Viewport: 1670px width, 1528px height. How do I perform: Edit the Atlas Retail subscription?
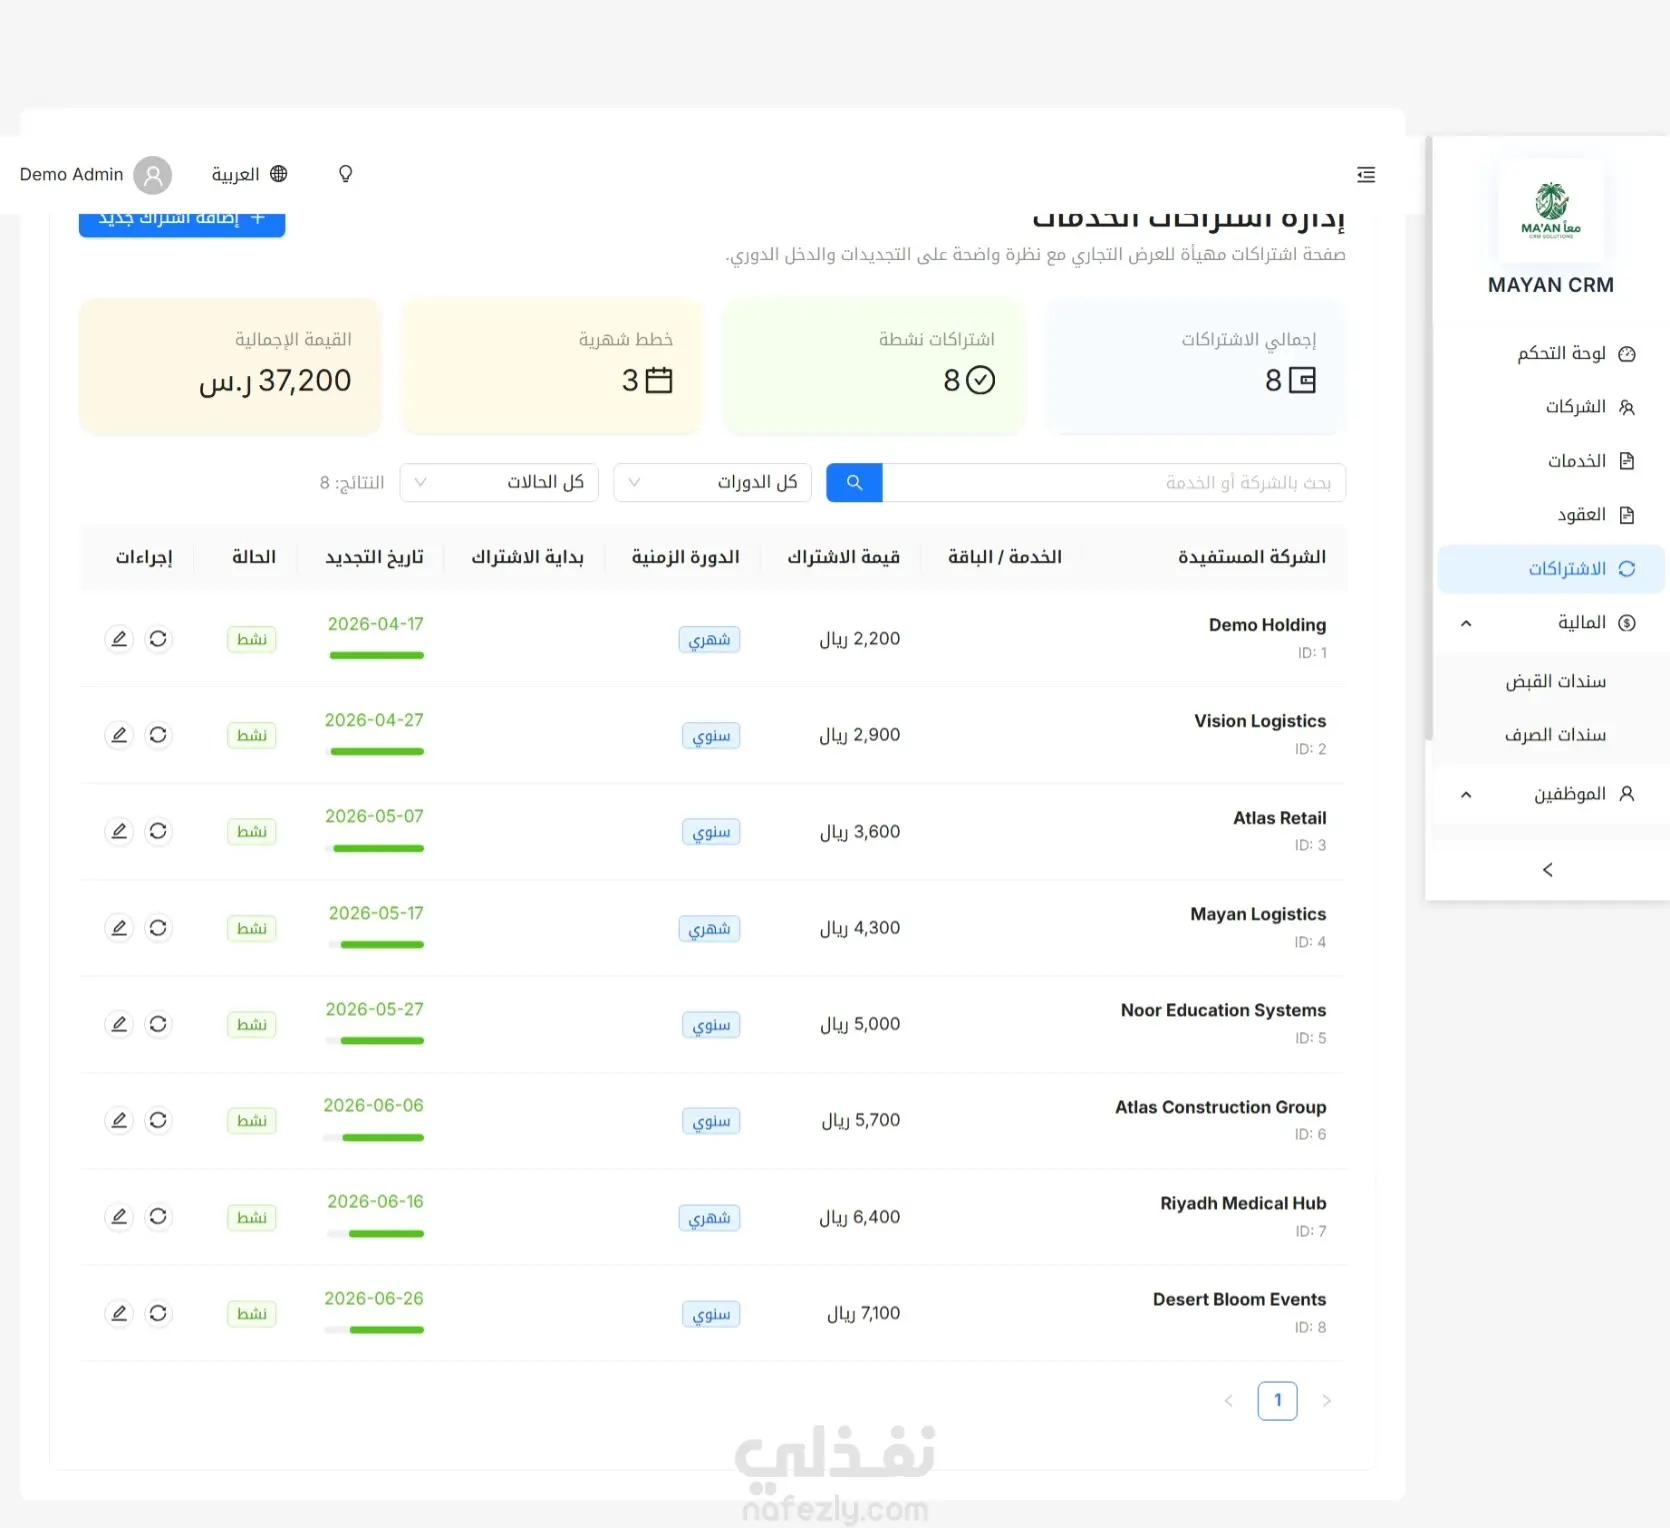(119, 831)
